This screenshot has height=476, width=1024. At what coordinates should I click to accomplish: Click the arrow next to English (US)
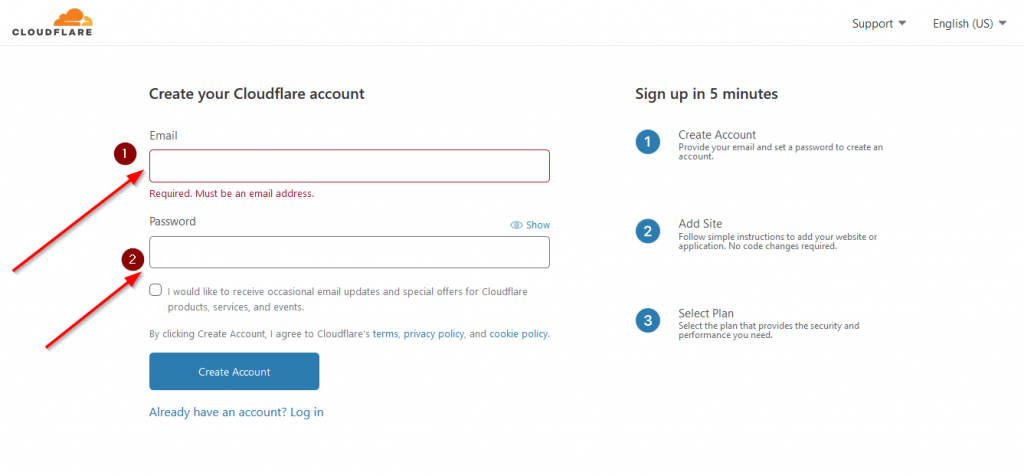[x=1002, y=24]
